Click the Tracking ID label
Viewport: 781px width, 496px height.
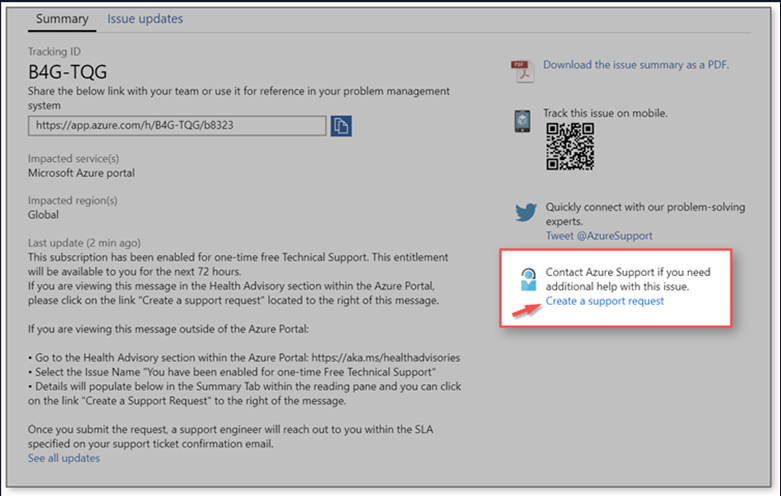coord(54,51)
